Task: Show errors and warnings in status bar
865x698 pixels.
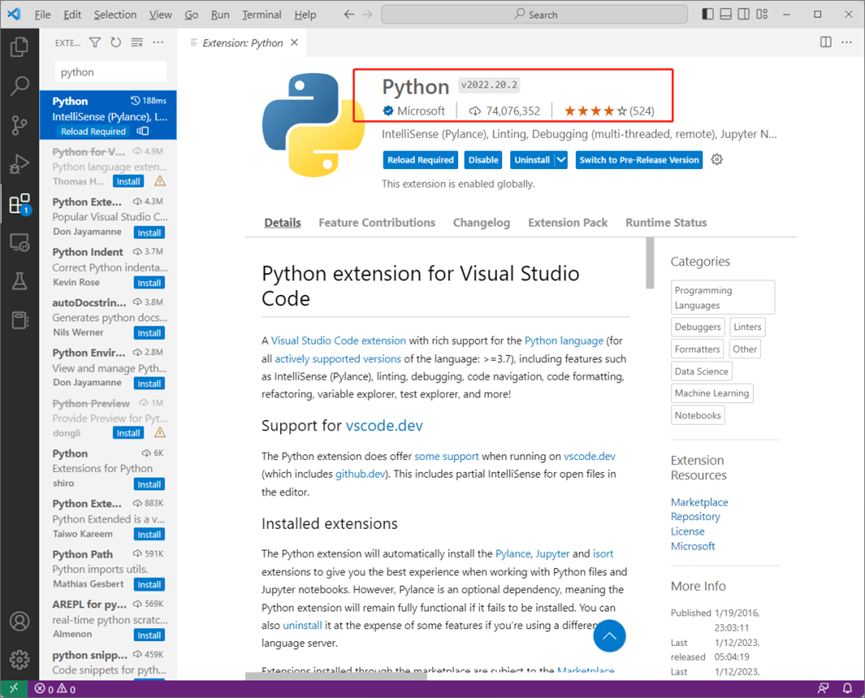Action: (55, 689)
